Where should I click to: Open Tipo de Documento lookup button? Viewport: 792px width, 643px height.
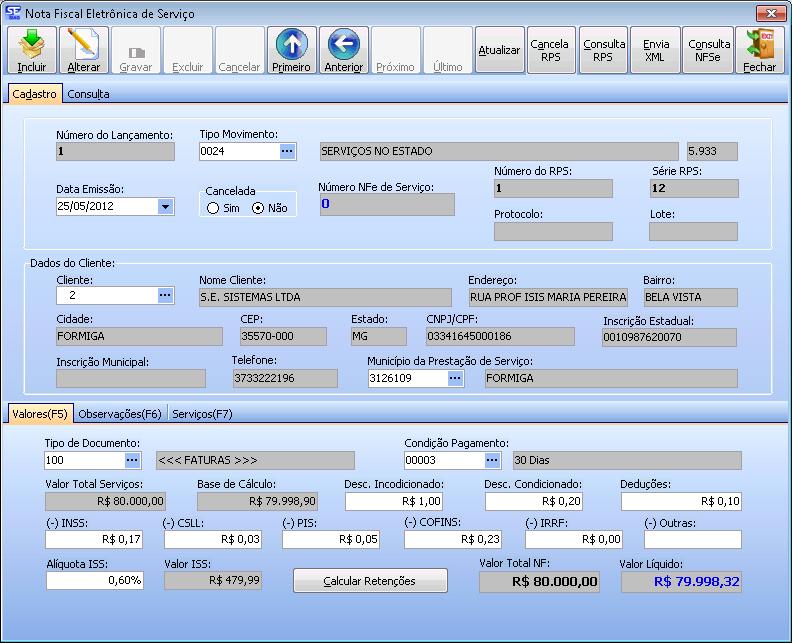133,460
